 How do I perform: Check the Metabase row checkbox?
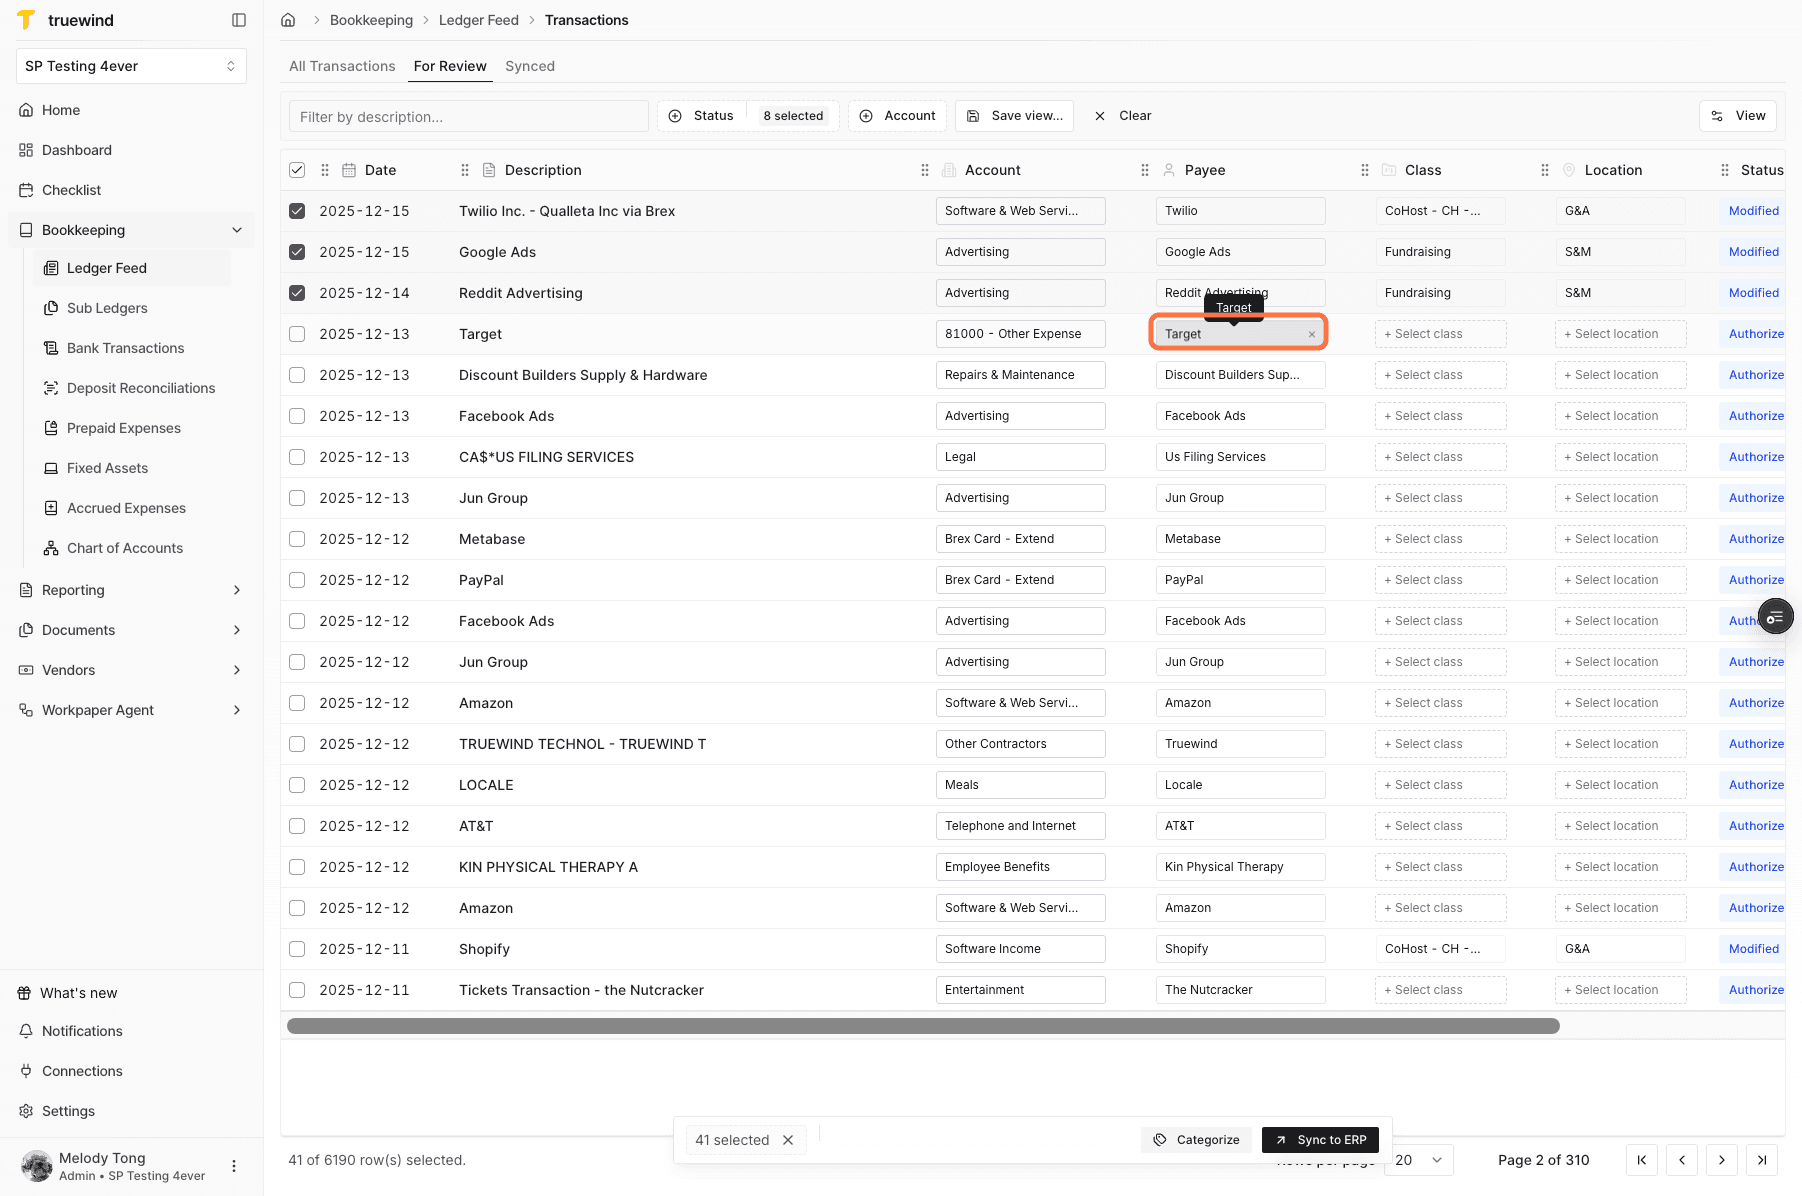pos(297,539)
